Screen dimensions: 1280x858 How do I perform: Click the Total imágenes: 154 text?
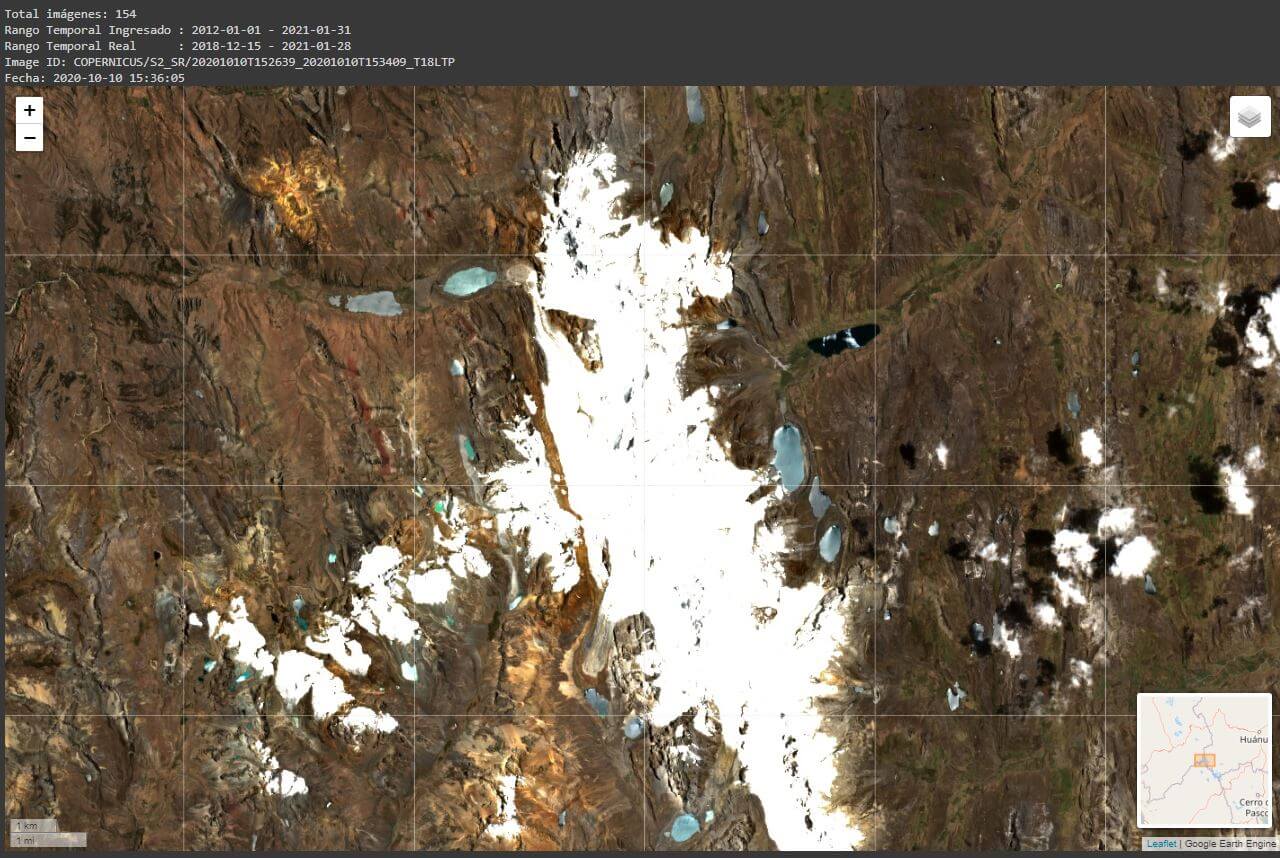pyautogui.click(x=70, y=14)
